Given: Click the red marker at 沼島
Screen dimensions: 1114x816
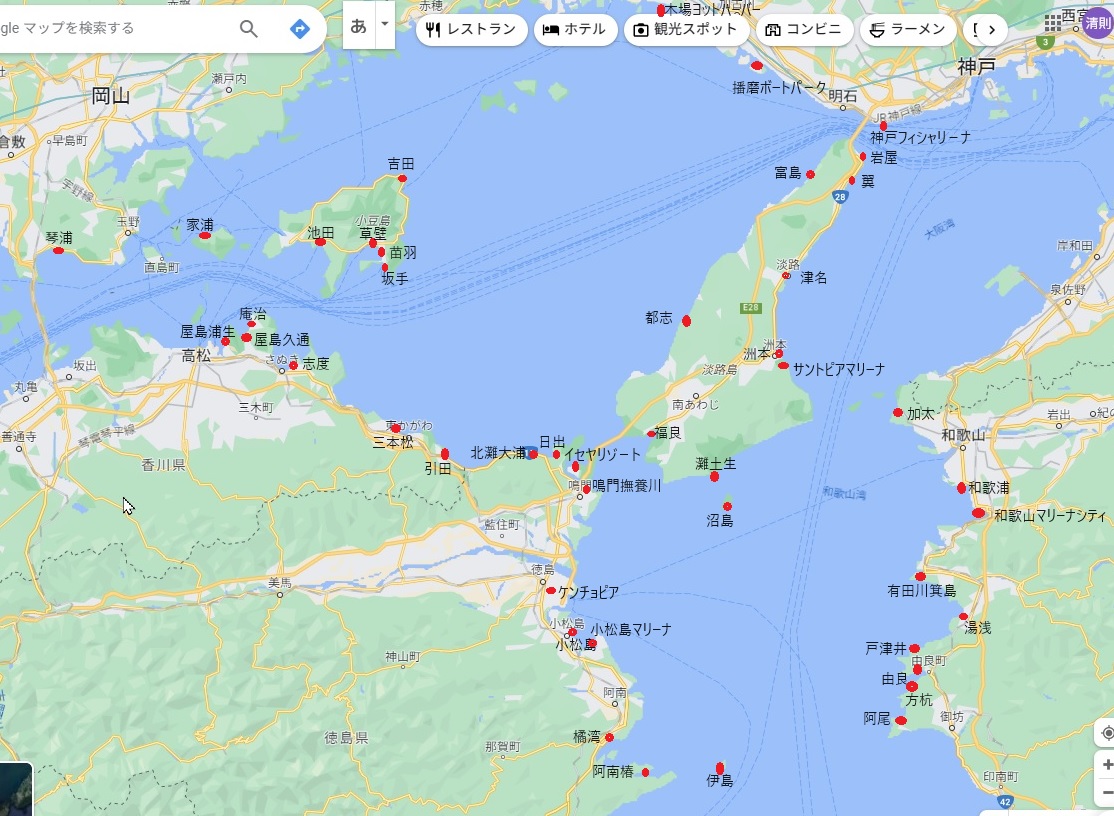Looking at the screenshot, I should click(x=727, y=506).
